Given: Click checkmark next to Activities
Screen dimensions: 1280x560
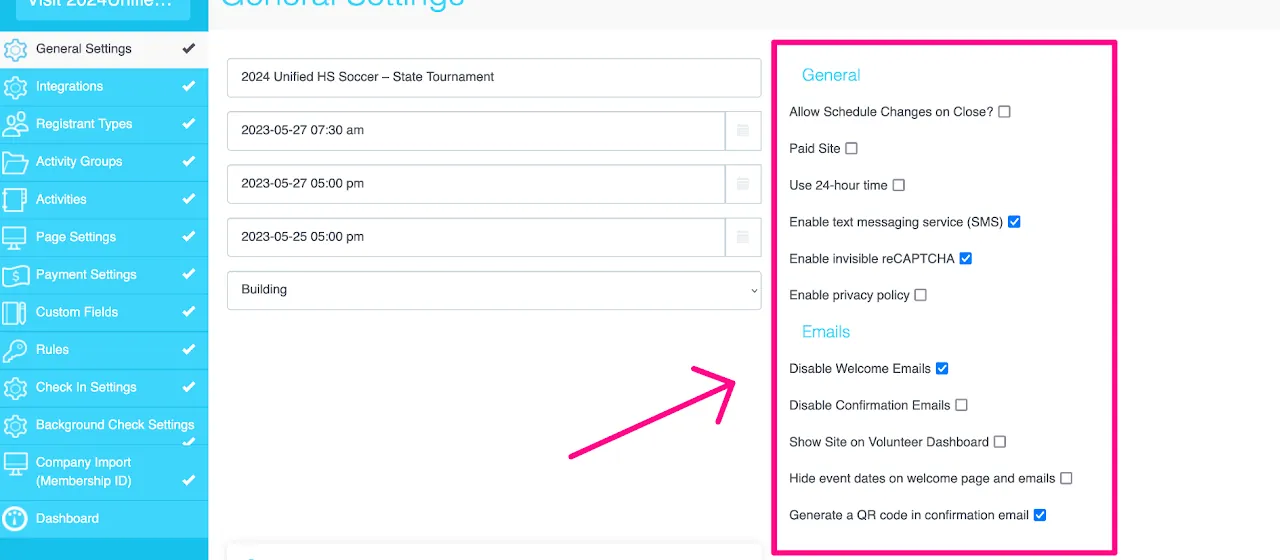Looking at the screenshot, I should point(188,199).
